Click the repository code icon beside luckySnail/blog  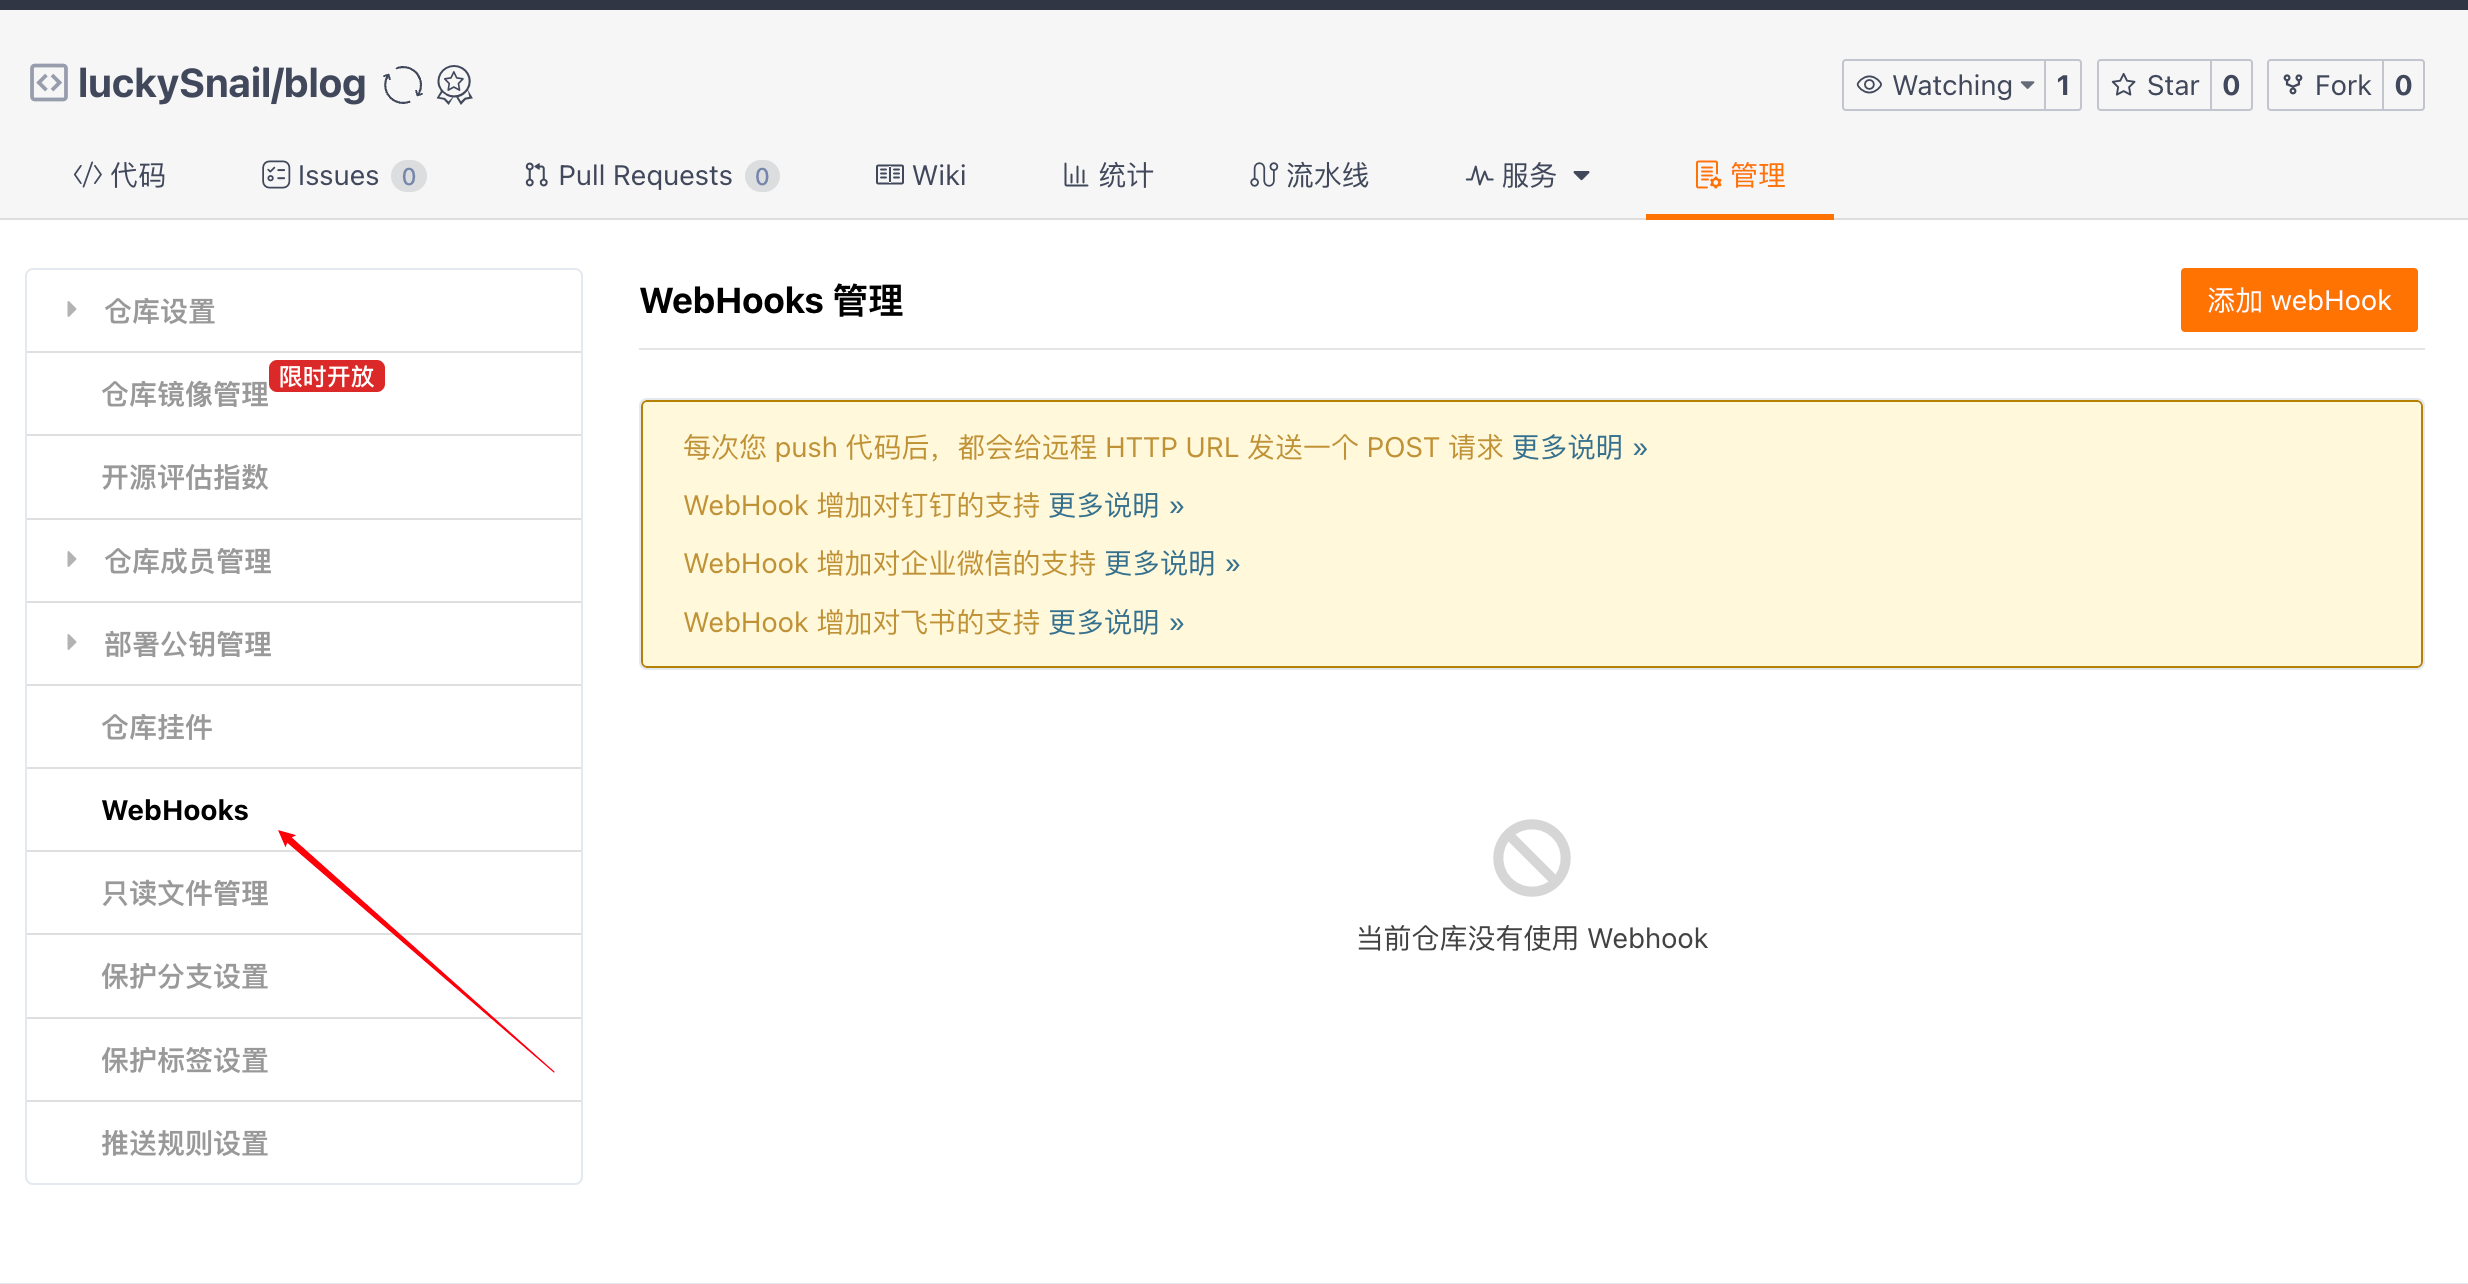[x=48, y=83]
